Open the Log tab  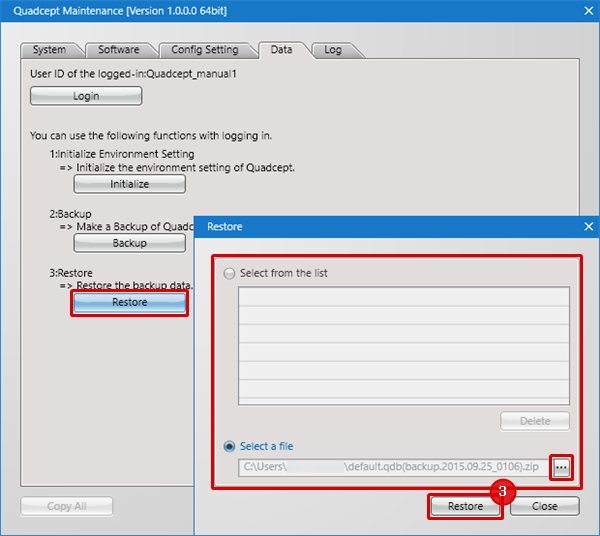333,50
